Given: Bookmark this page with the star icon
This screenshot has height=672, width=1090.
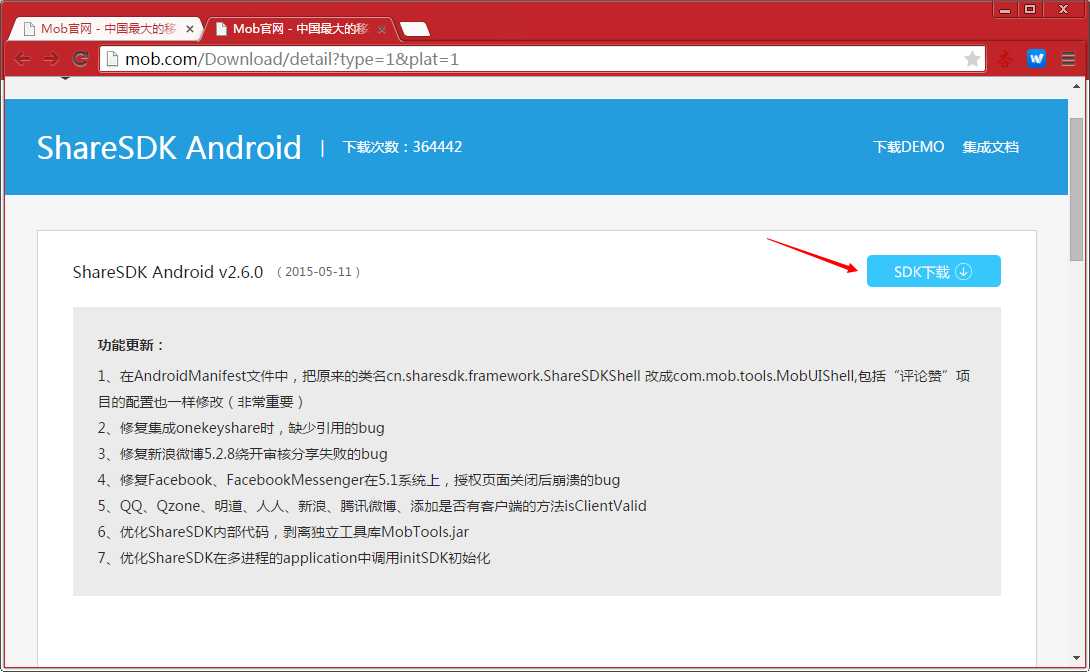Looking at the screenshot, I should click(x=972, y=59).
